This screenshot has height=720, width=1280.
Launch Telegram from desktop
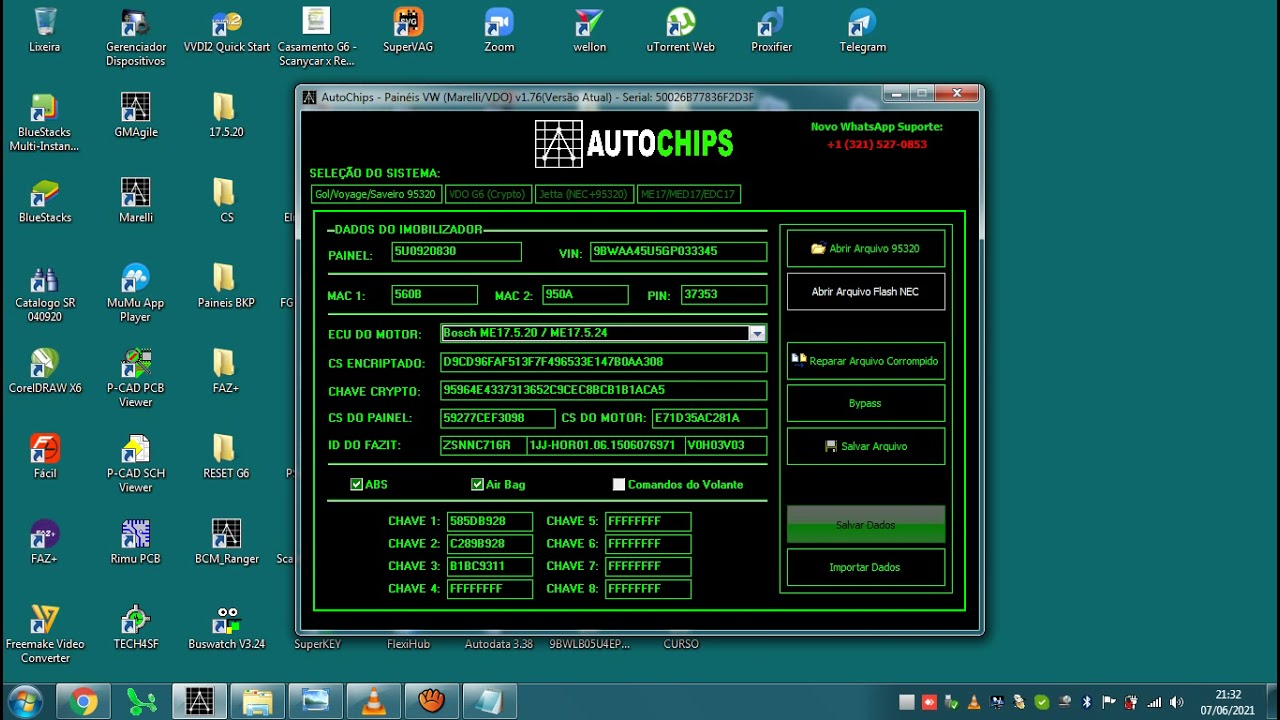pos(863,30)
